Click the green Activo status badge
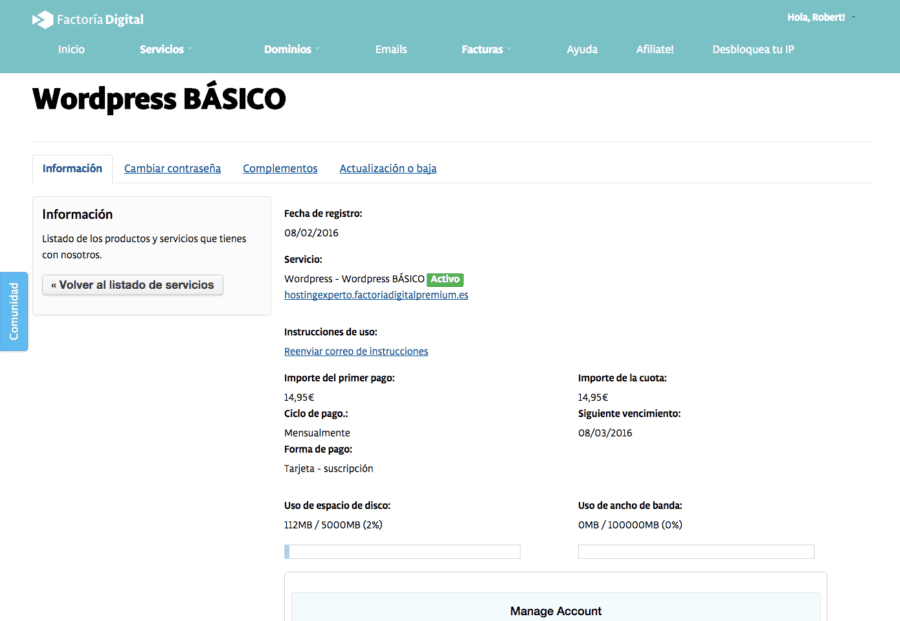The height and width of the screenshot is (621, 900). (x=445, y=279)
